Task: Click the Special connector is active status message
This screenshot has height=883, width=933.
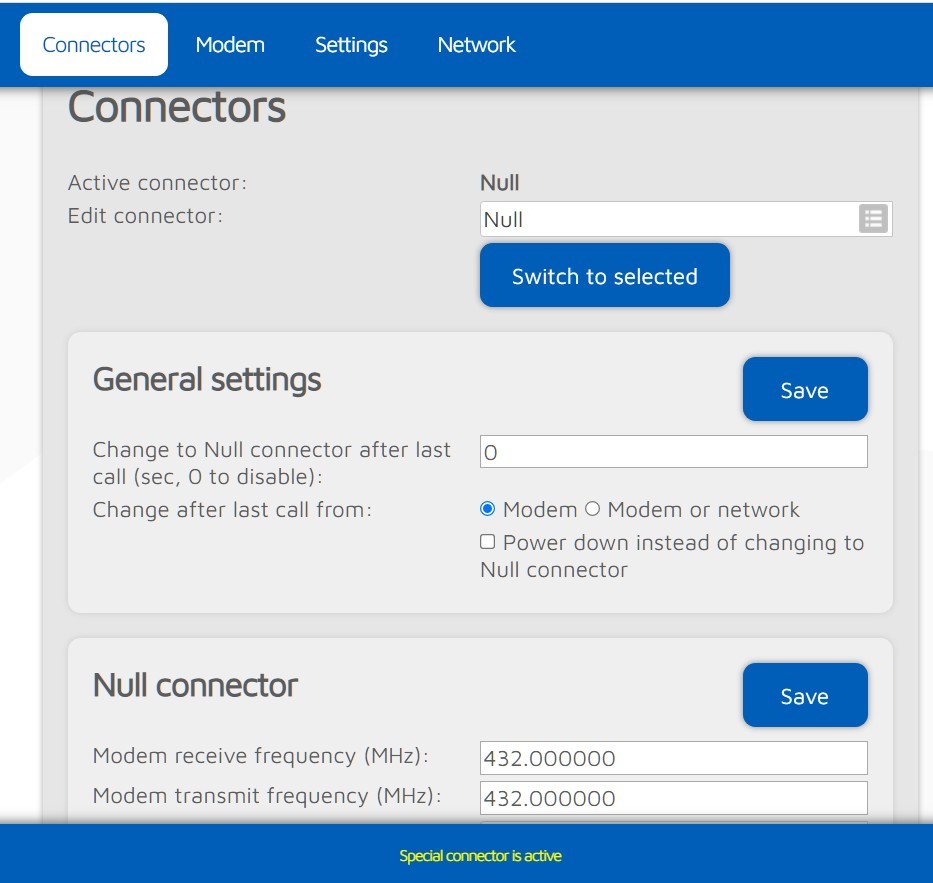Action: [x=480, y=856]
